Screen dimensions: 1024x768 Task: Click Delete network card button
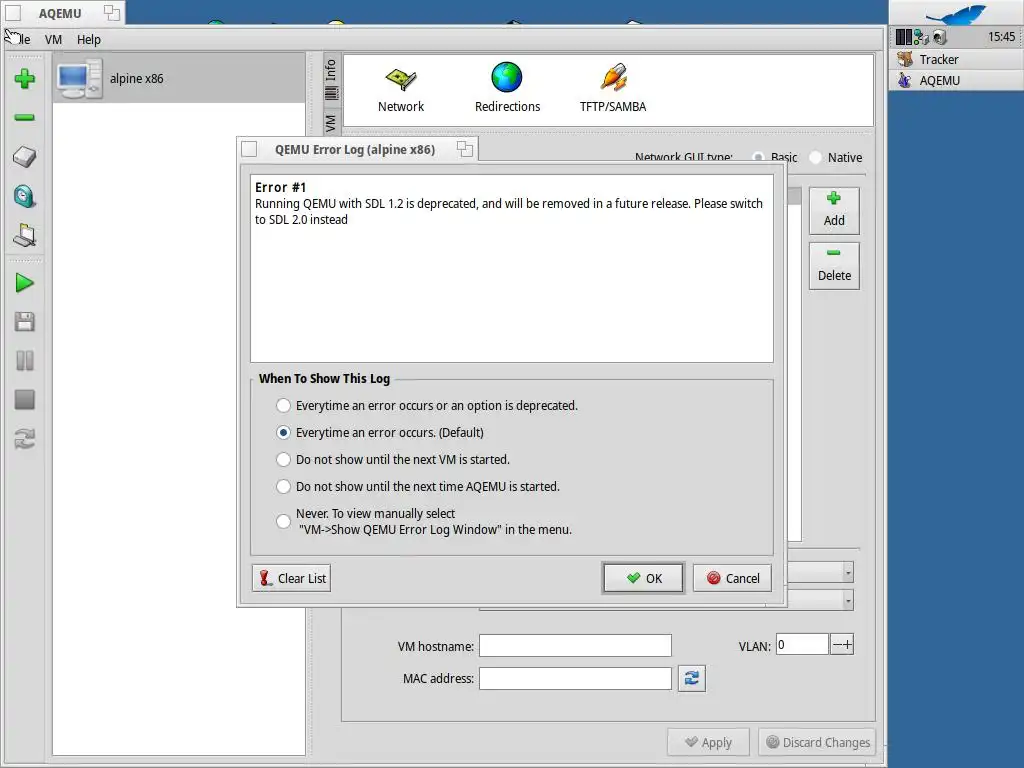tap(834, 265)
